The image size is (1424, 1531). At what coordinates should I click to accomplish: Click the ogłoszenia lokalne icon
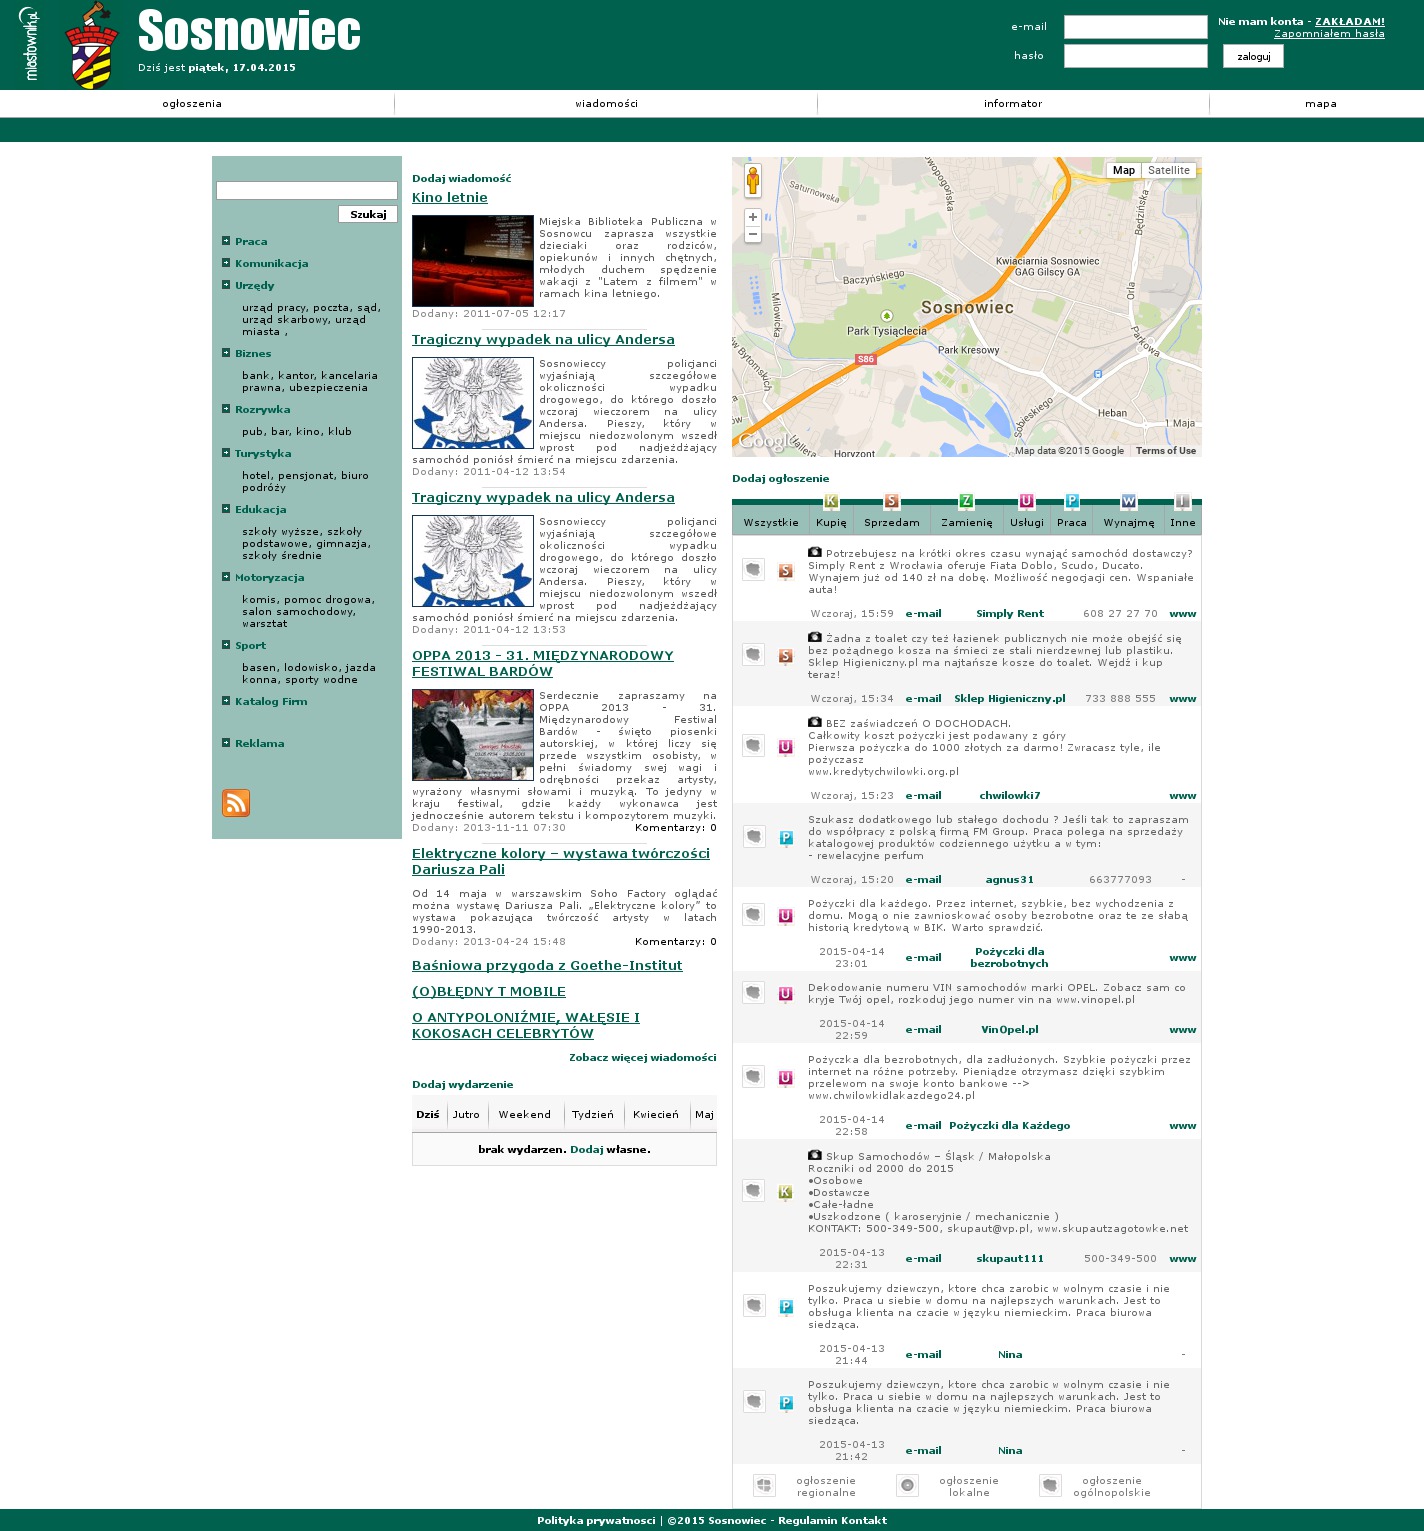coord(907,1485)
